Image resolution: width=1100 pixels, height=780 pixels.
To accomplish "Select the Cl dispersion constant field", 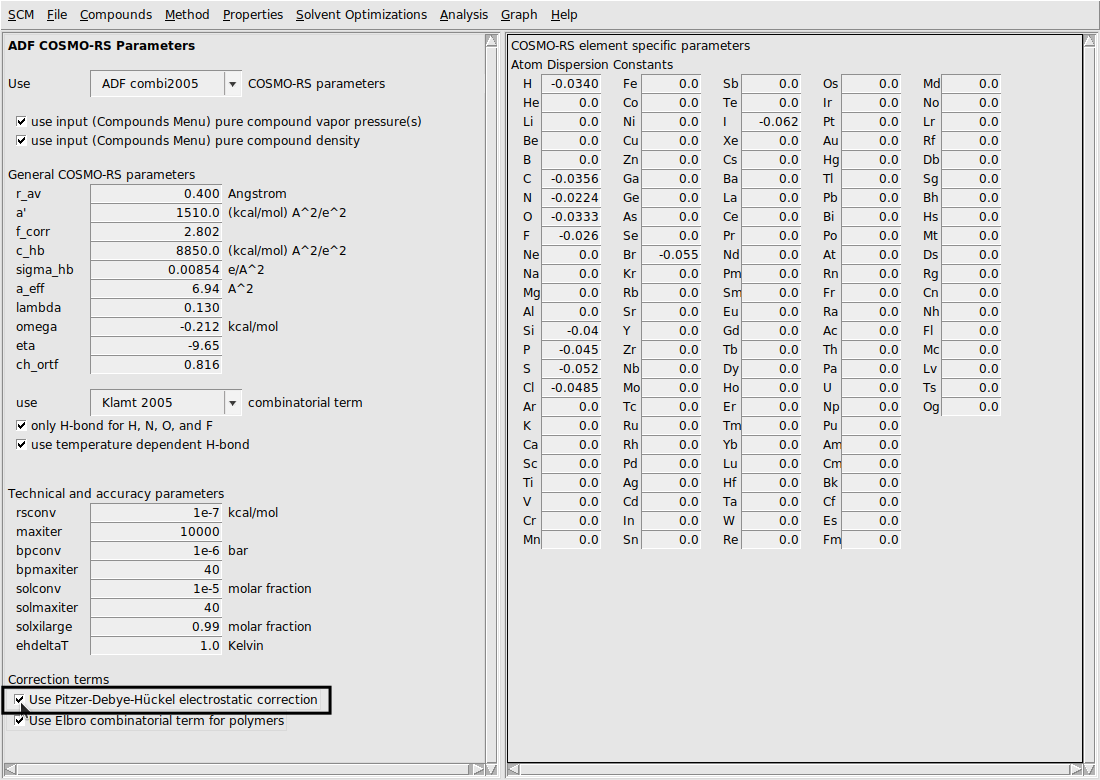I will click(x=571, y=388).
